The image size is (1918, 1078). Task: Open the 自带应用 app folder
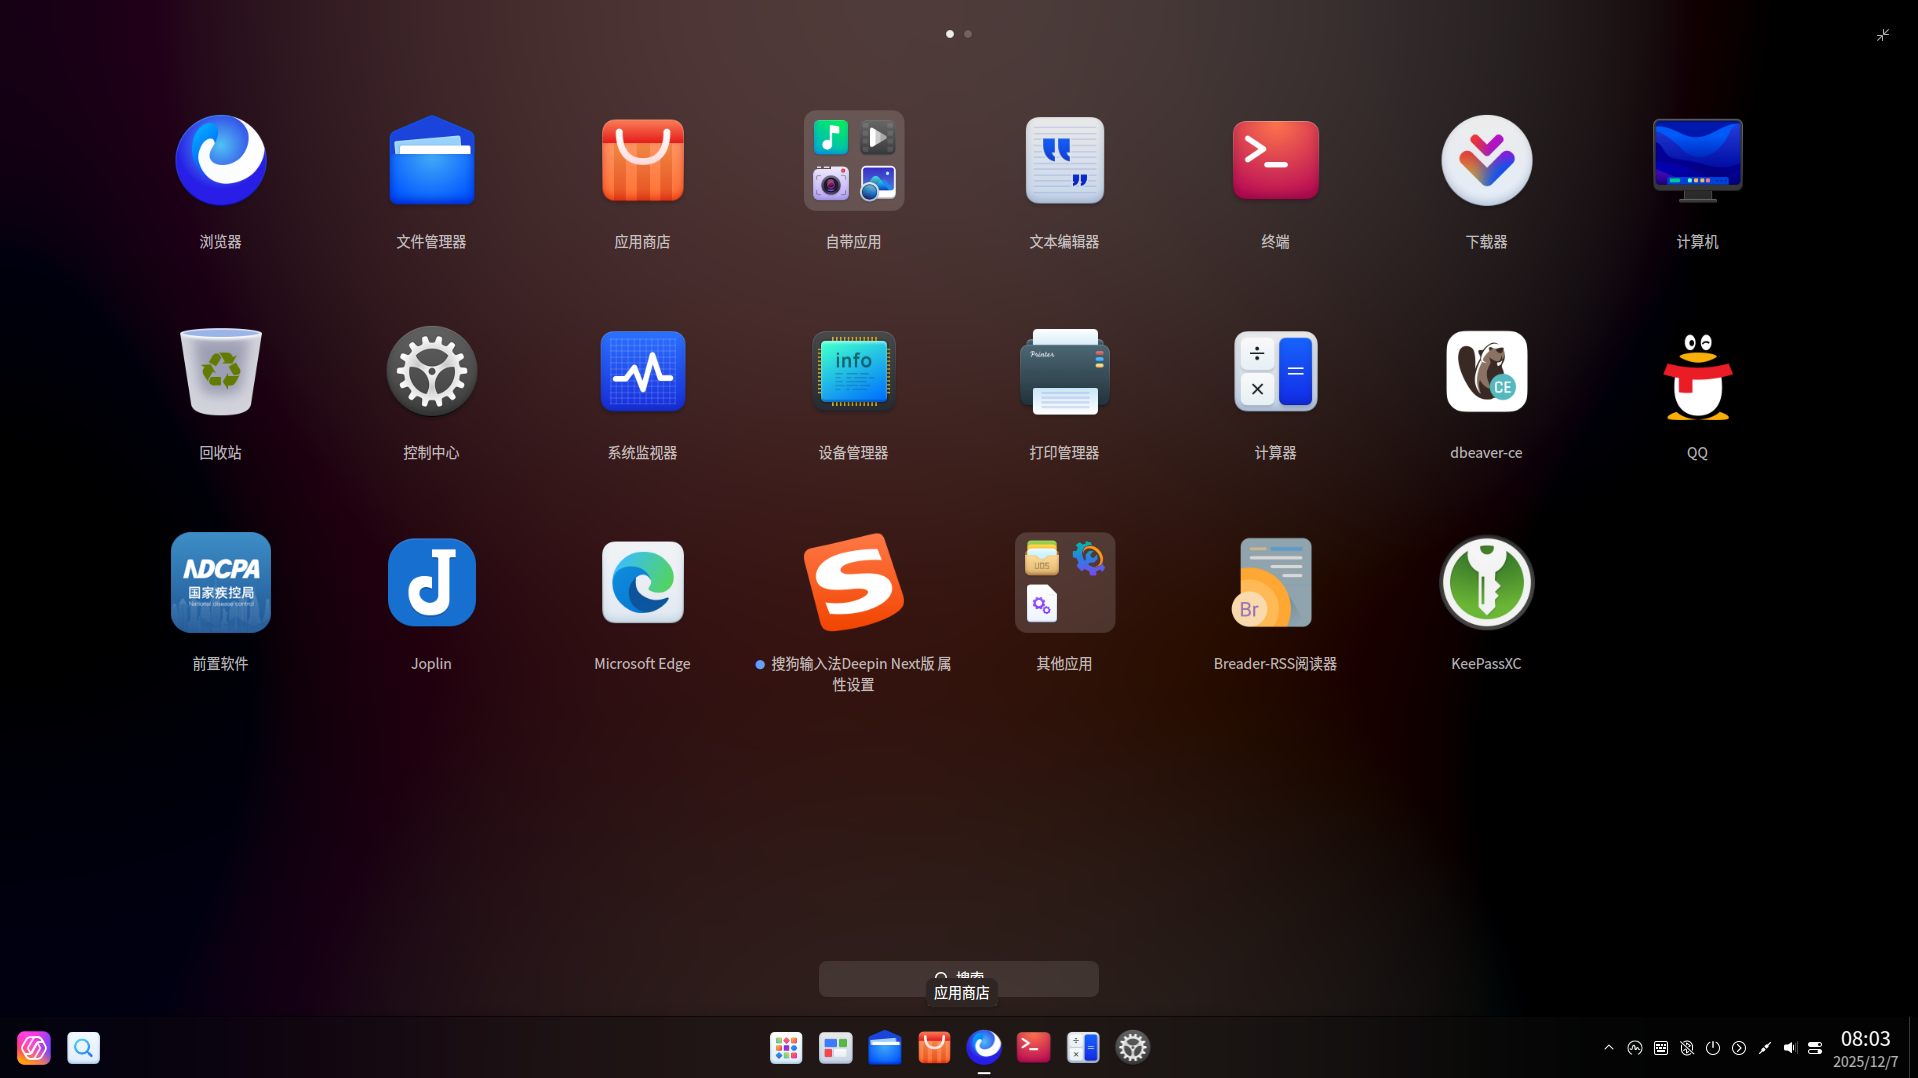[x=853, y=160]
